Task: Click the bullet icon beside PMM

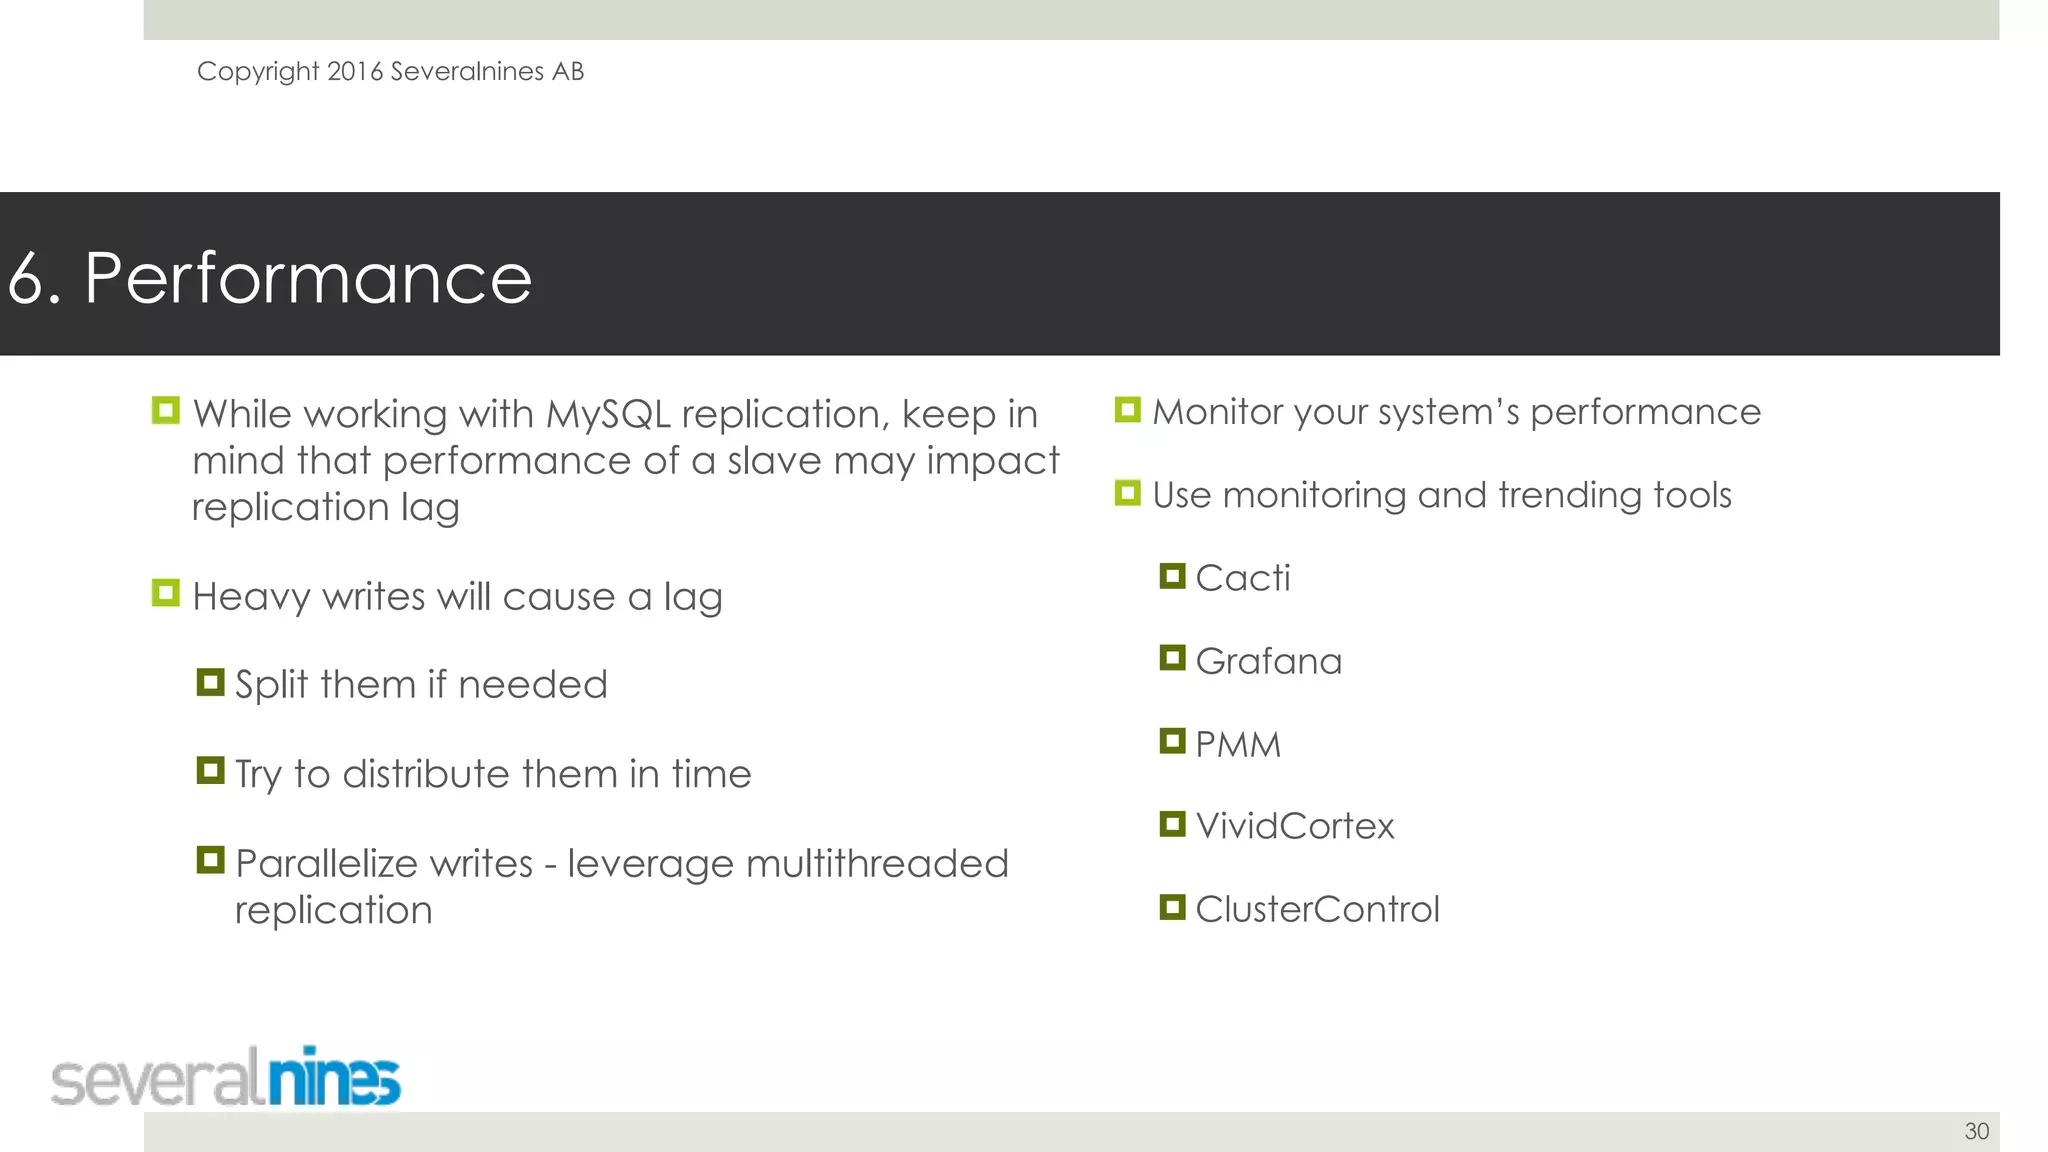Action: pyautogui.click(x=1172, y=741)
